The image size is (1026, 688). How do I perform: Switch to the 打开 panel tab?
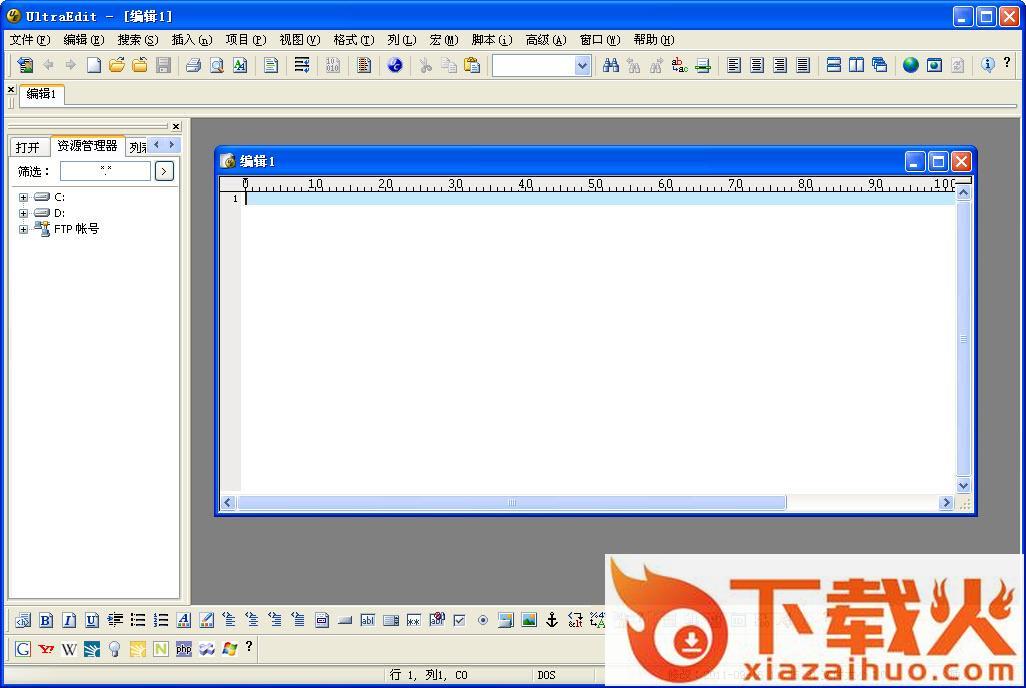[28, 147]
